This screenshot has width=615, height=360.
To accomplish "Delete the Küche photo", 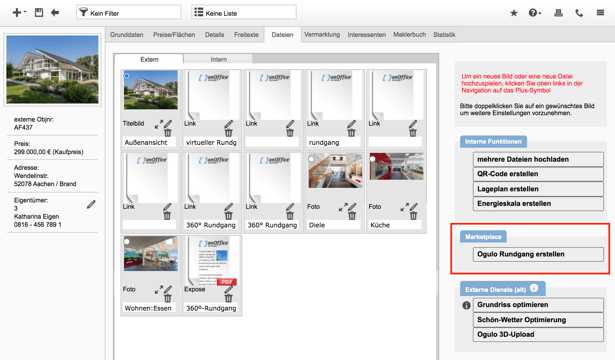I will [x=413, y=216].
